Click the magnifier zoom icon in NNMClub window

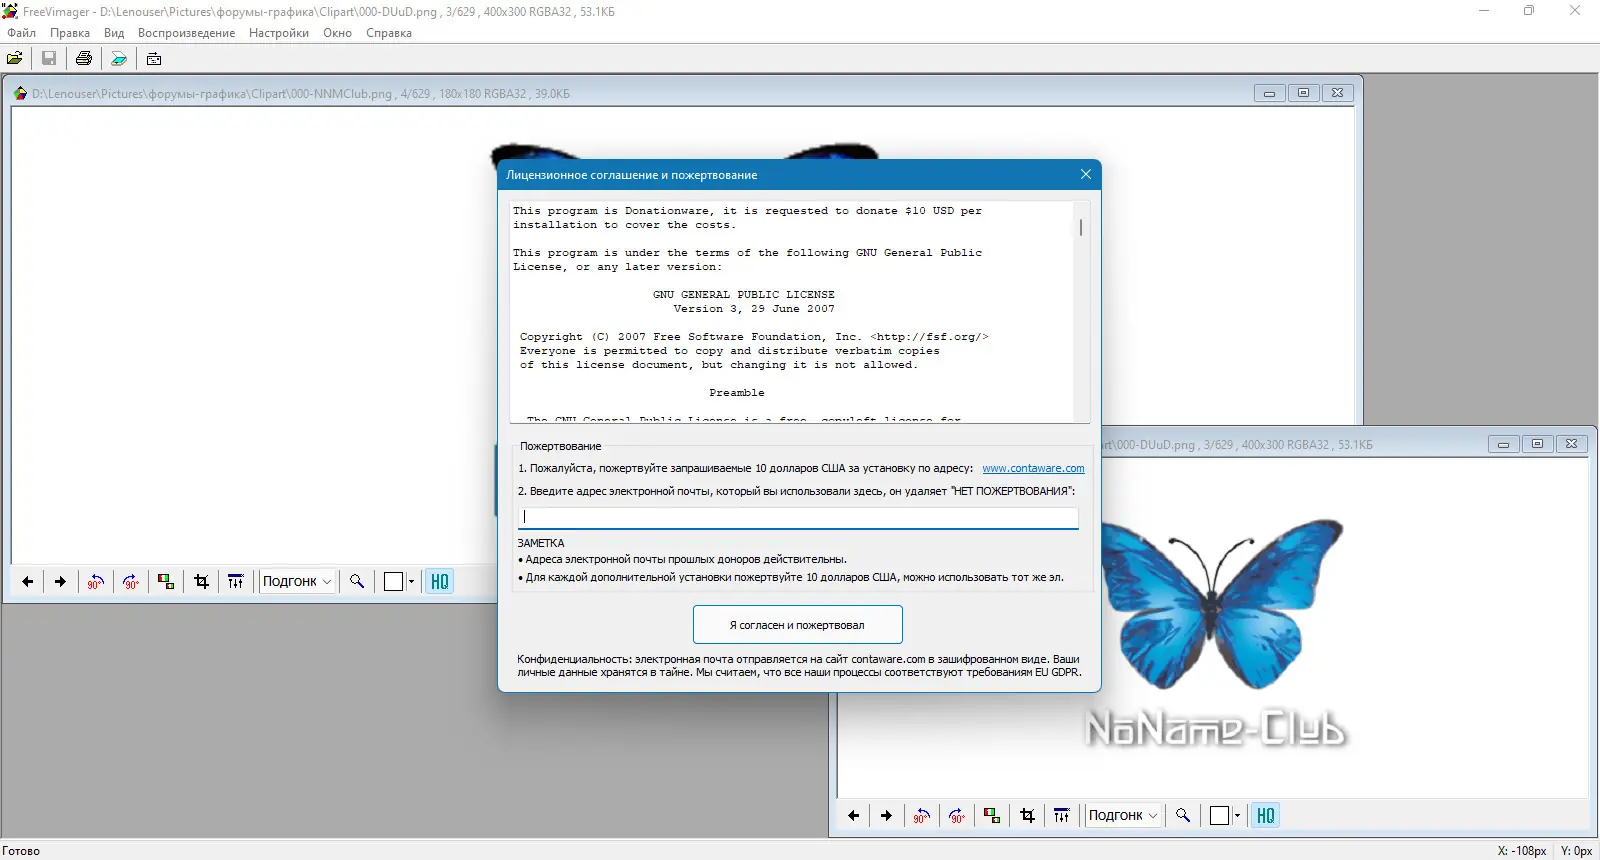click(x=357, y=582)
